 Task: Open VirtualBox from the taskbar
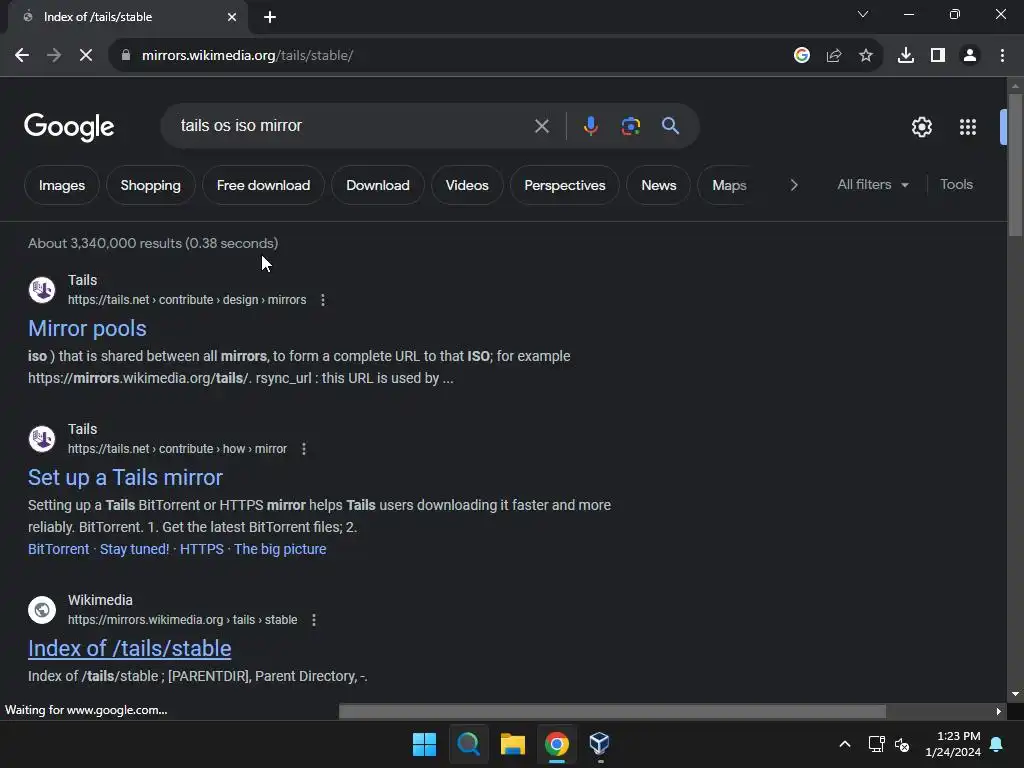[x=600, y=744]
